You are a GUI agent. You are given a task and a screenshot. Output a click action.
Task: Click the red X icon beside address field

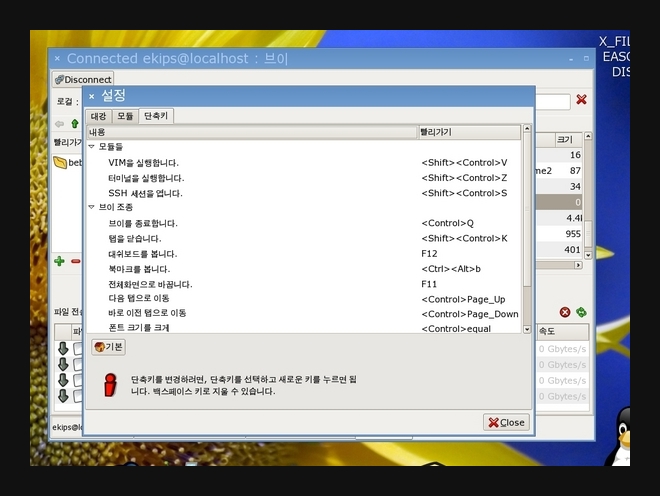pyautogui.click(x=581, y=99)
